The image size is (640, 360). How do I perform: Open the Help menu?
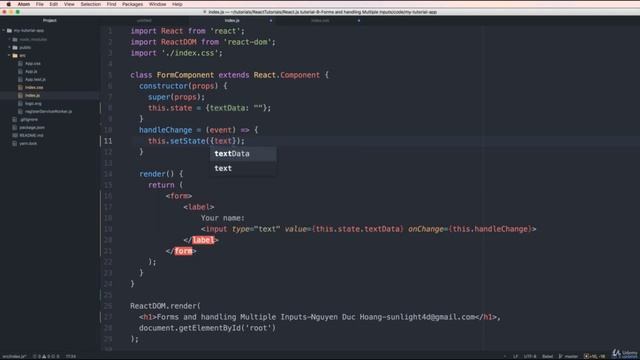[177, 4]
